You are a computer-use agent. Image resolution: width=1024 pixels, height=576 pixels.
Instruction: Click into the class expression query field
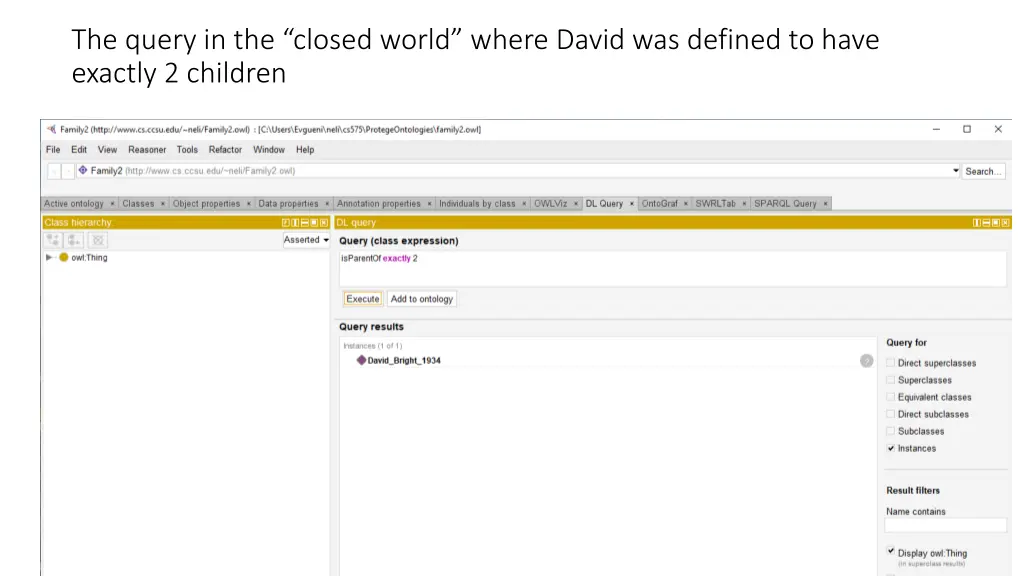[x=673, y=268]
